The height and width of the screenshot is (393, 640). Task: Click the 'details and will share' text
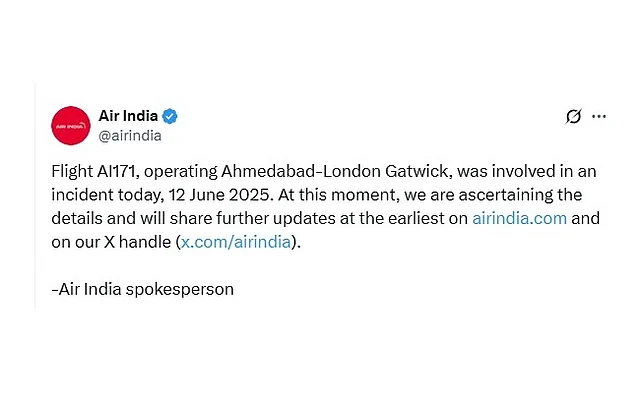click(x=131, y=218)
